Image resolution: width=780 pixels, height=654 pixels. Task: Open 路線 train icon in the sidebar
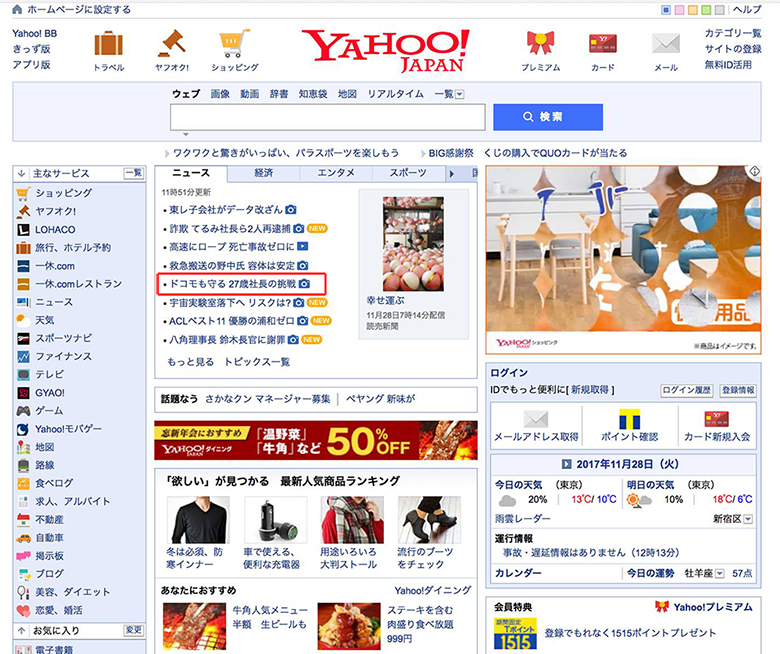coord(23,465)
